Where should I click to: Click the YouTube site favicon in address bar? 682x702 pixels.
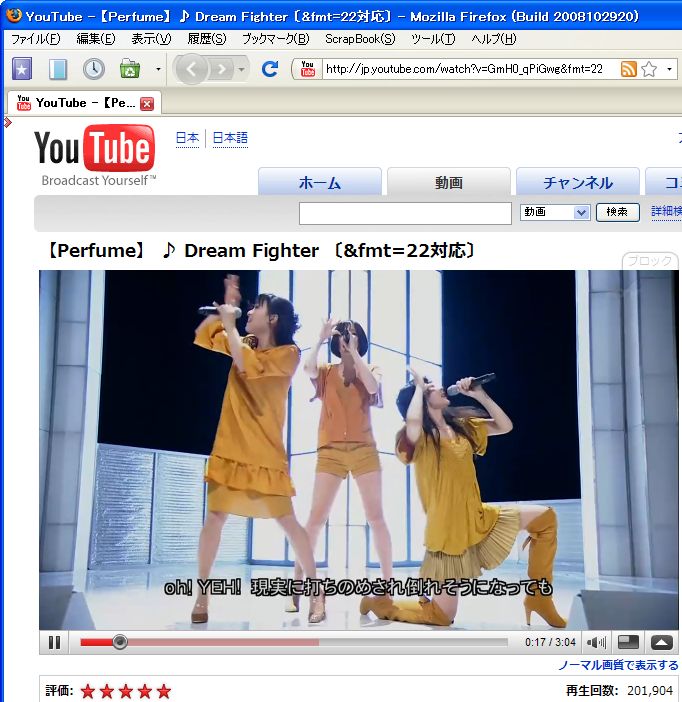pyautogui.click(x=308, y=69)
